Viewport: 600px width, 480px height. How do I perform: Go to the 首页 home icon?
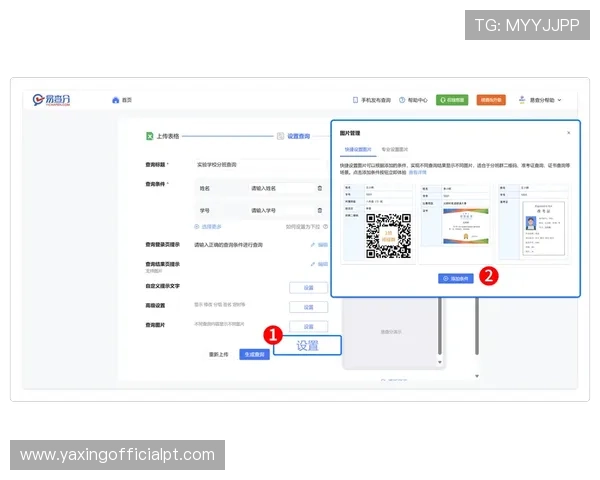tap(116, 100)
